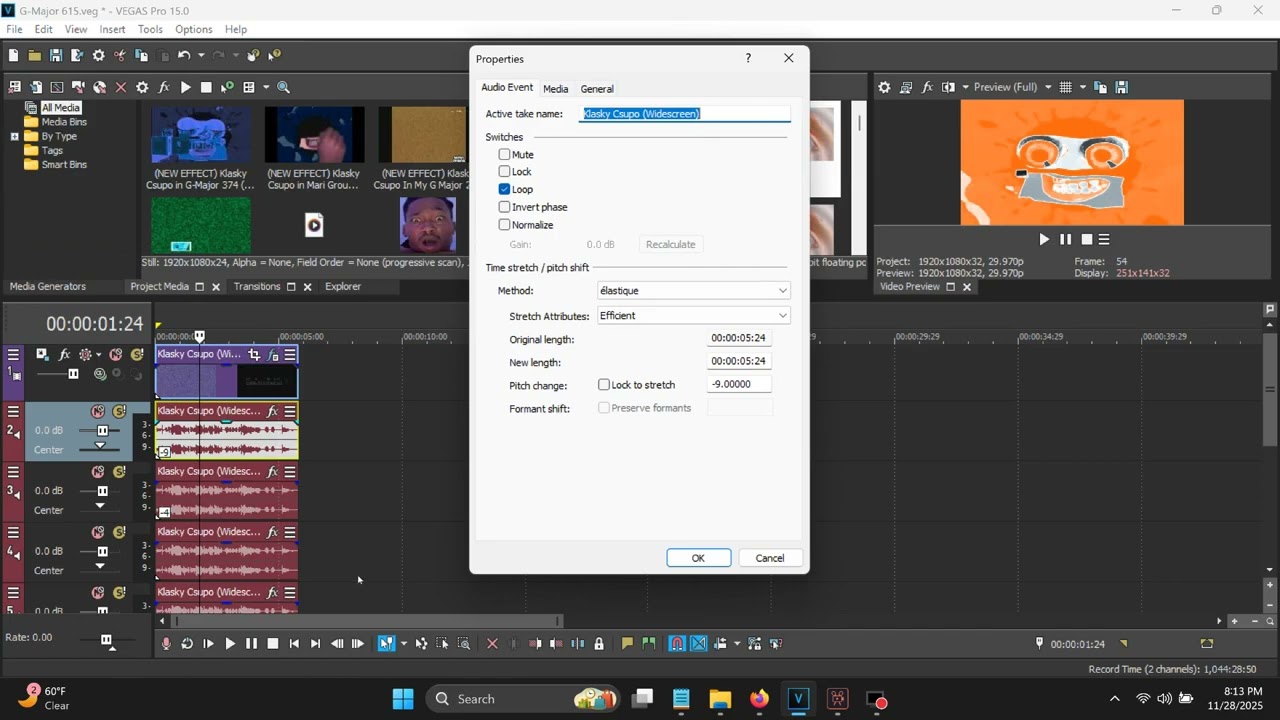Open Stretch Attributes dropdown showing Efficient
Screen dimensions: 1280x720
693,316
